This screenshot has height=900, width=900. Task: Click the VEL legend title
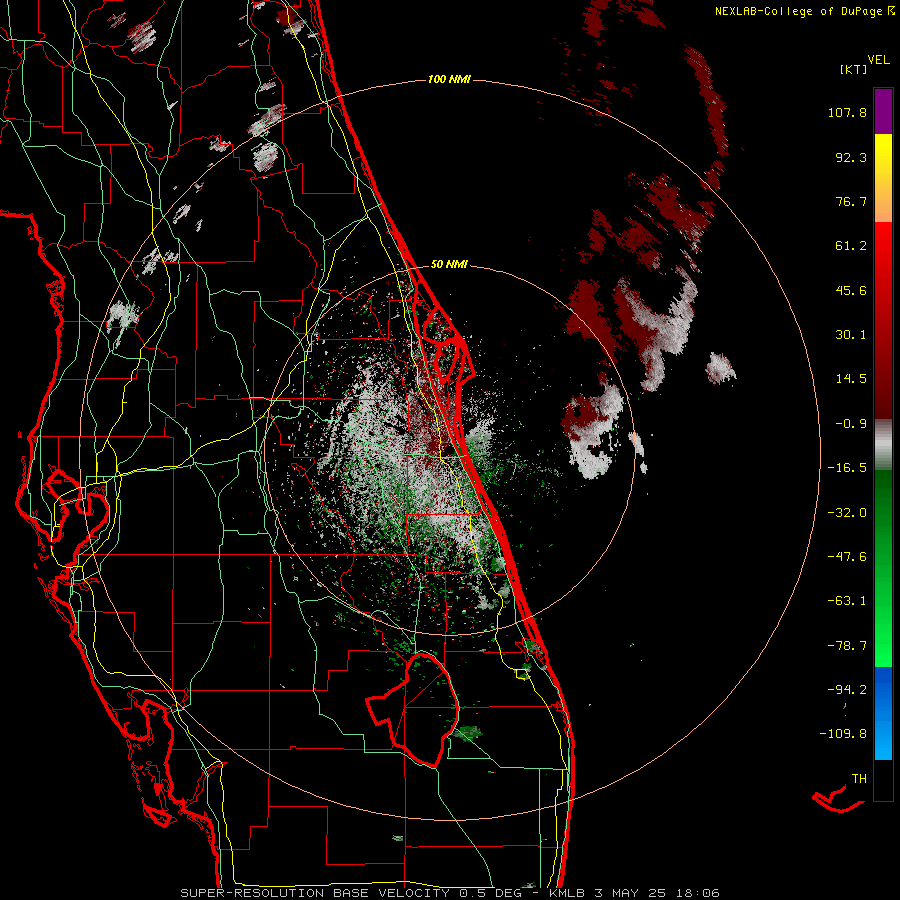point(878,59)
